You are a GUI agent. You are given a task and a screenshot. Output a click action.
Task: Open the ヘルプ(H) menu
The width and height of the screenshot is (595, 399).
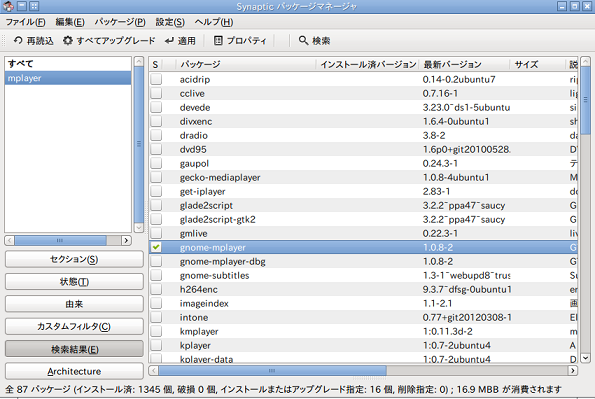(x=214, y=22)
